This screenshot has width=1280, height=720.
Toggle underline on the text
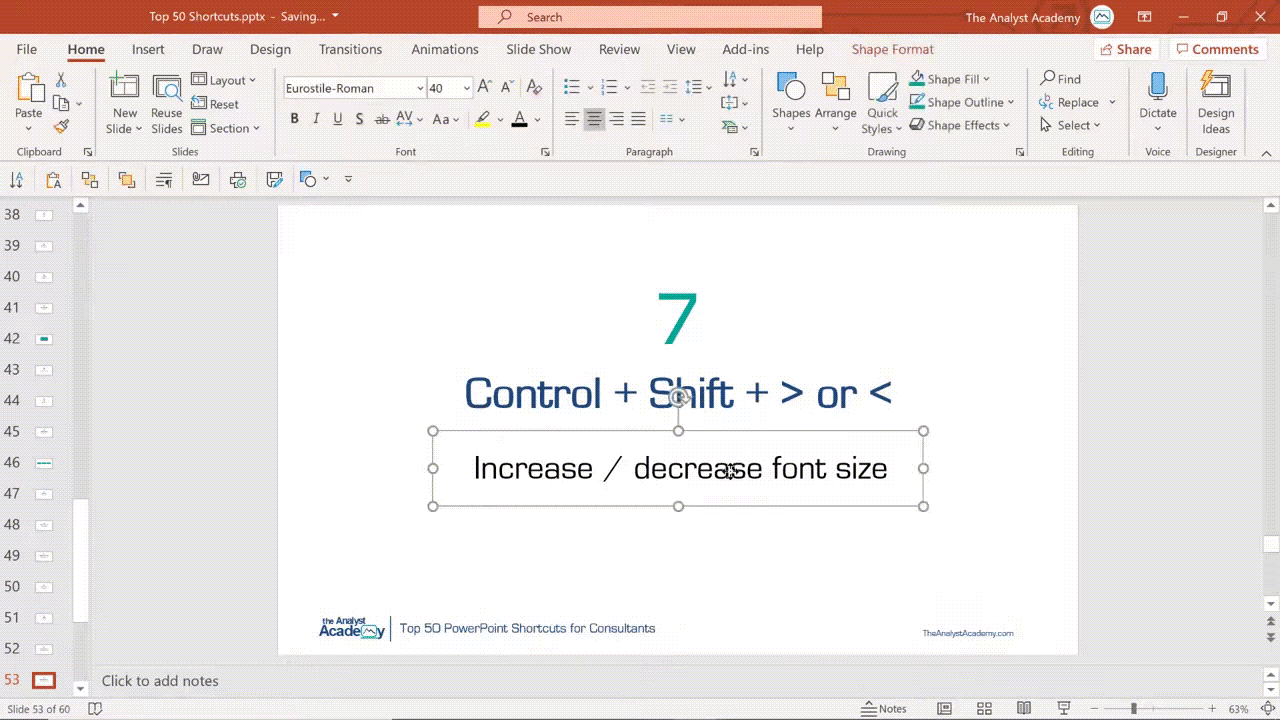pyautogui.click(x=338, y=119)
